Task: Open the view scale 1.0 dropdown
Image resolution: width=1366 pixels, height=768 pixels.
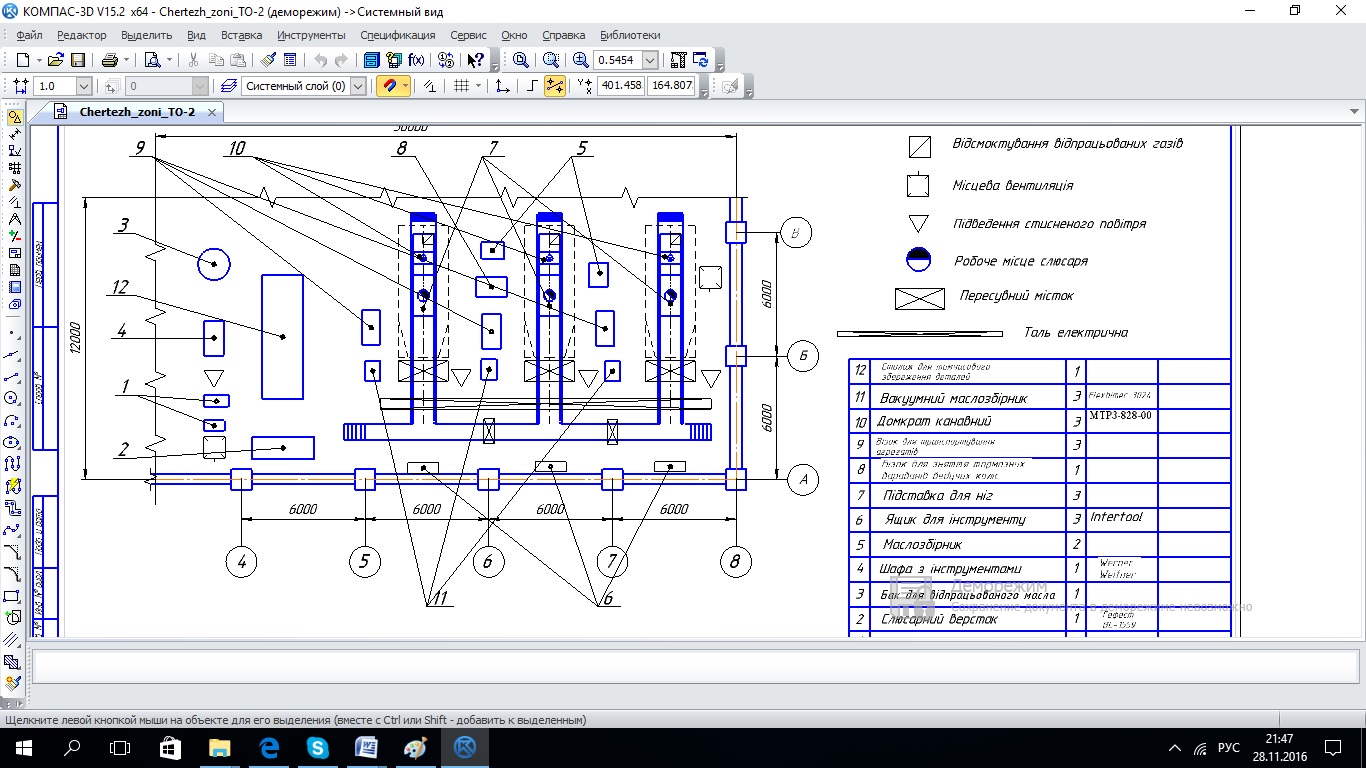Action: [83, 86]
